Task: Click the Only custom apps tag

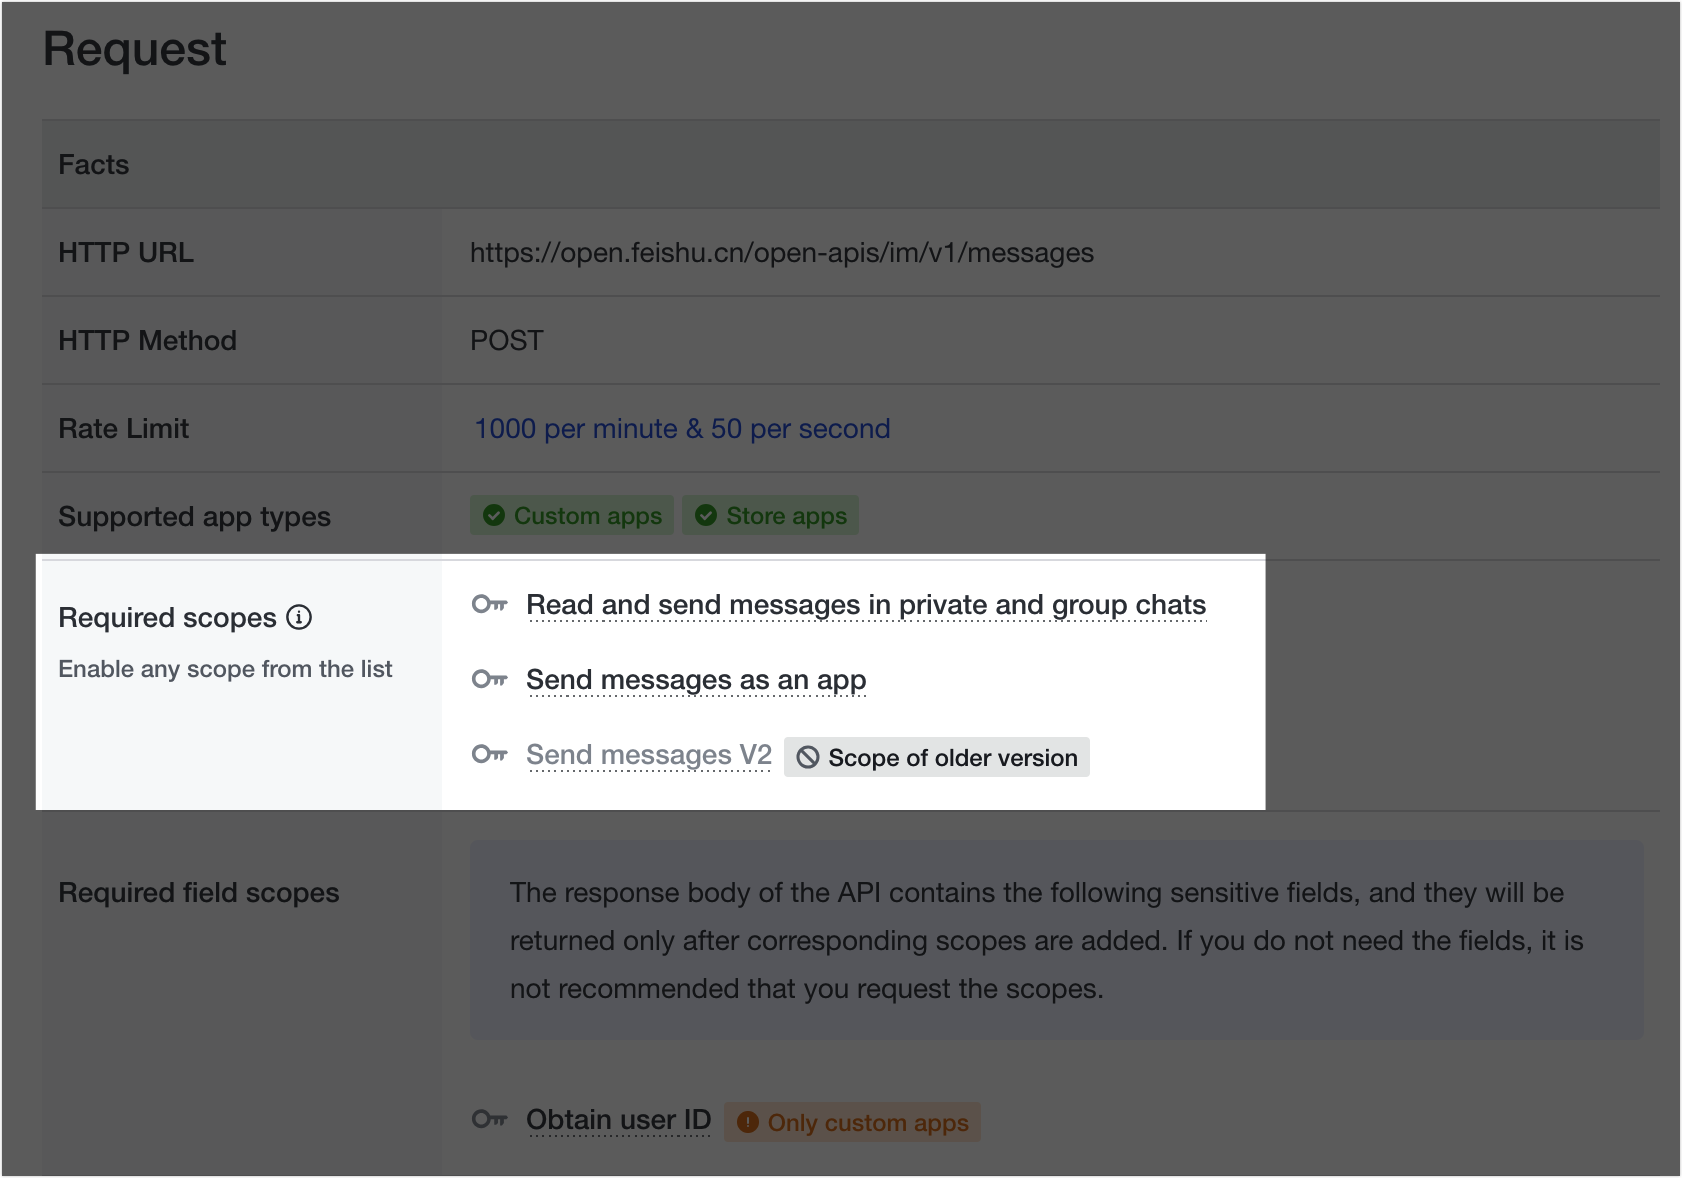Action: [x=852, y=1122]
